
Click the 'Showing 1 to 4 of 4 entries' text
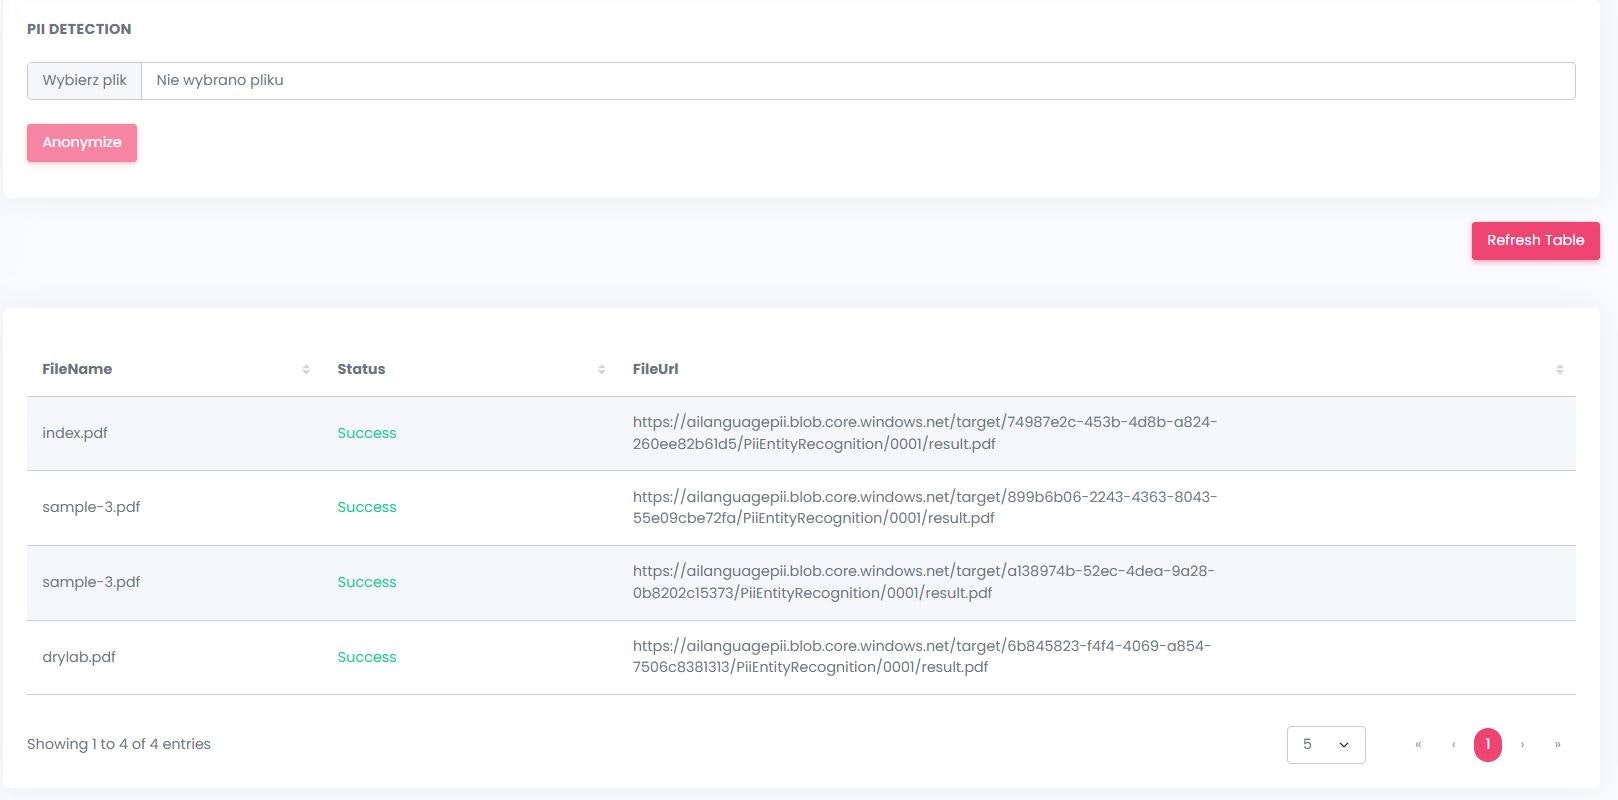(x=119, y=745)
